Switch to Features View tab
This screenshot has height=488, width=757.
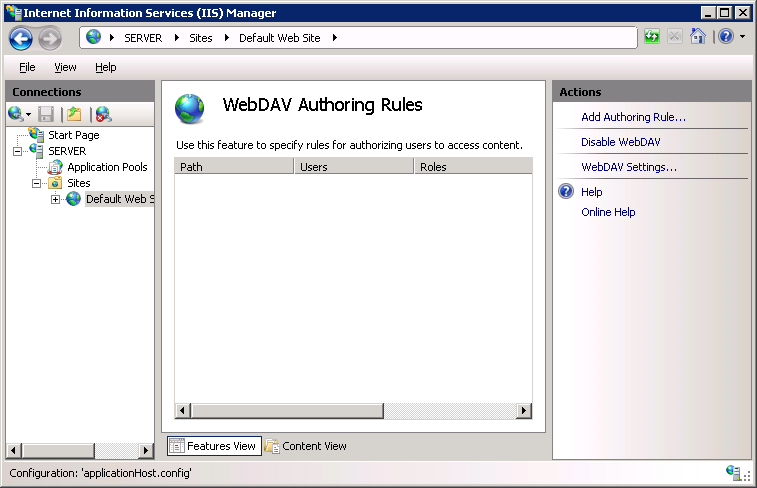coord(214,446)
